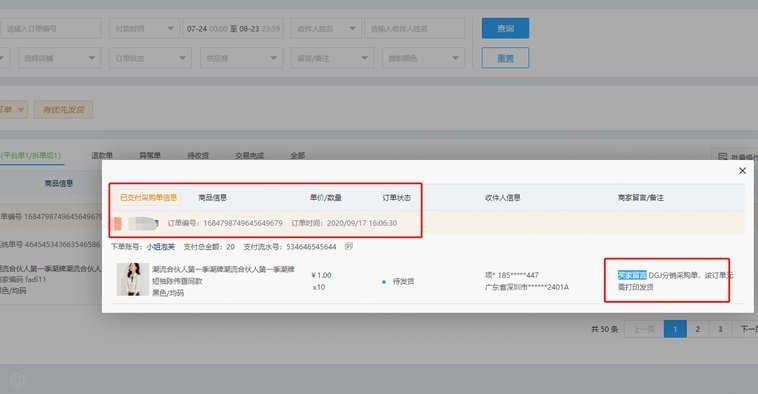The image size is (758, 394).
Task: Open the 付款时间 dropdown
Action: click(x=144, y=29)
